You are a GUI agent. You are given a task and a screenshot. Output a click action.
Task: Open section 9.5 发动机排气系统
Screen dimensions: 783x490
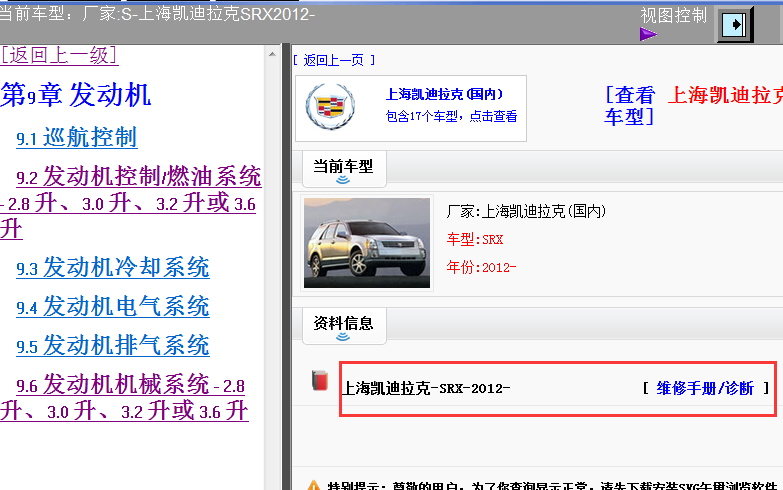pos(113,345)
